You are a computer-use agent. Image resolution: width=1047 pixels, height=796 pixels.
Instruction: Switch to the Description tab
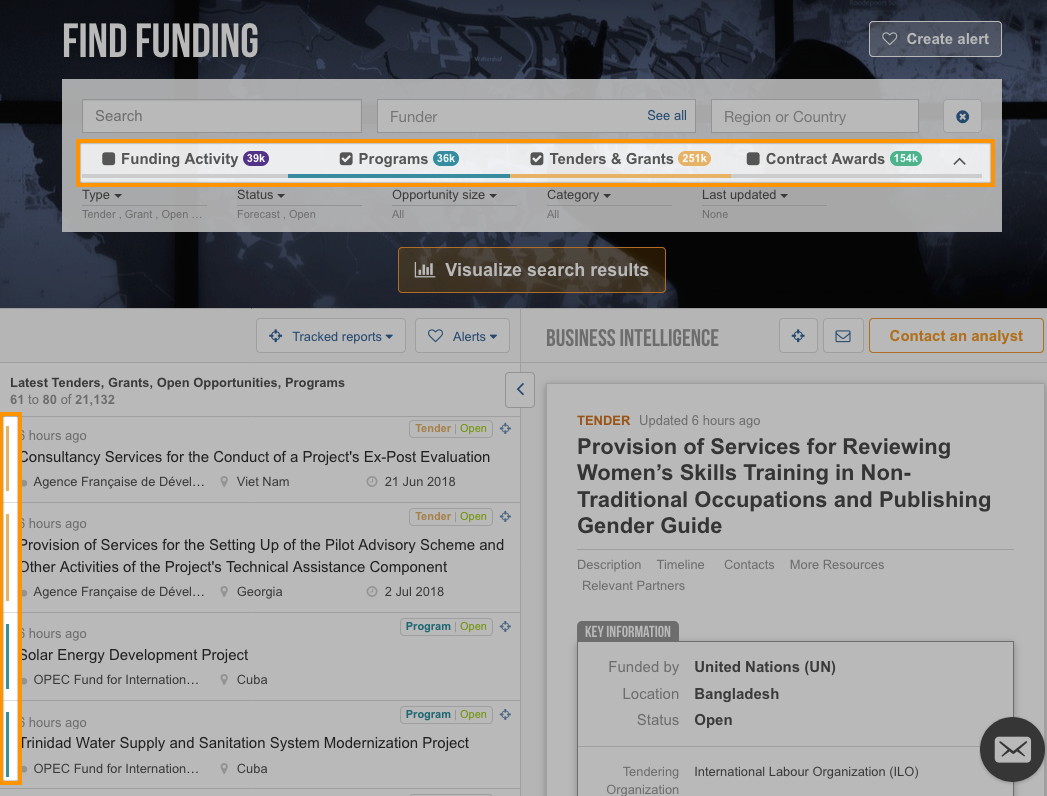coord(609,565)
